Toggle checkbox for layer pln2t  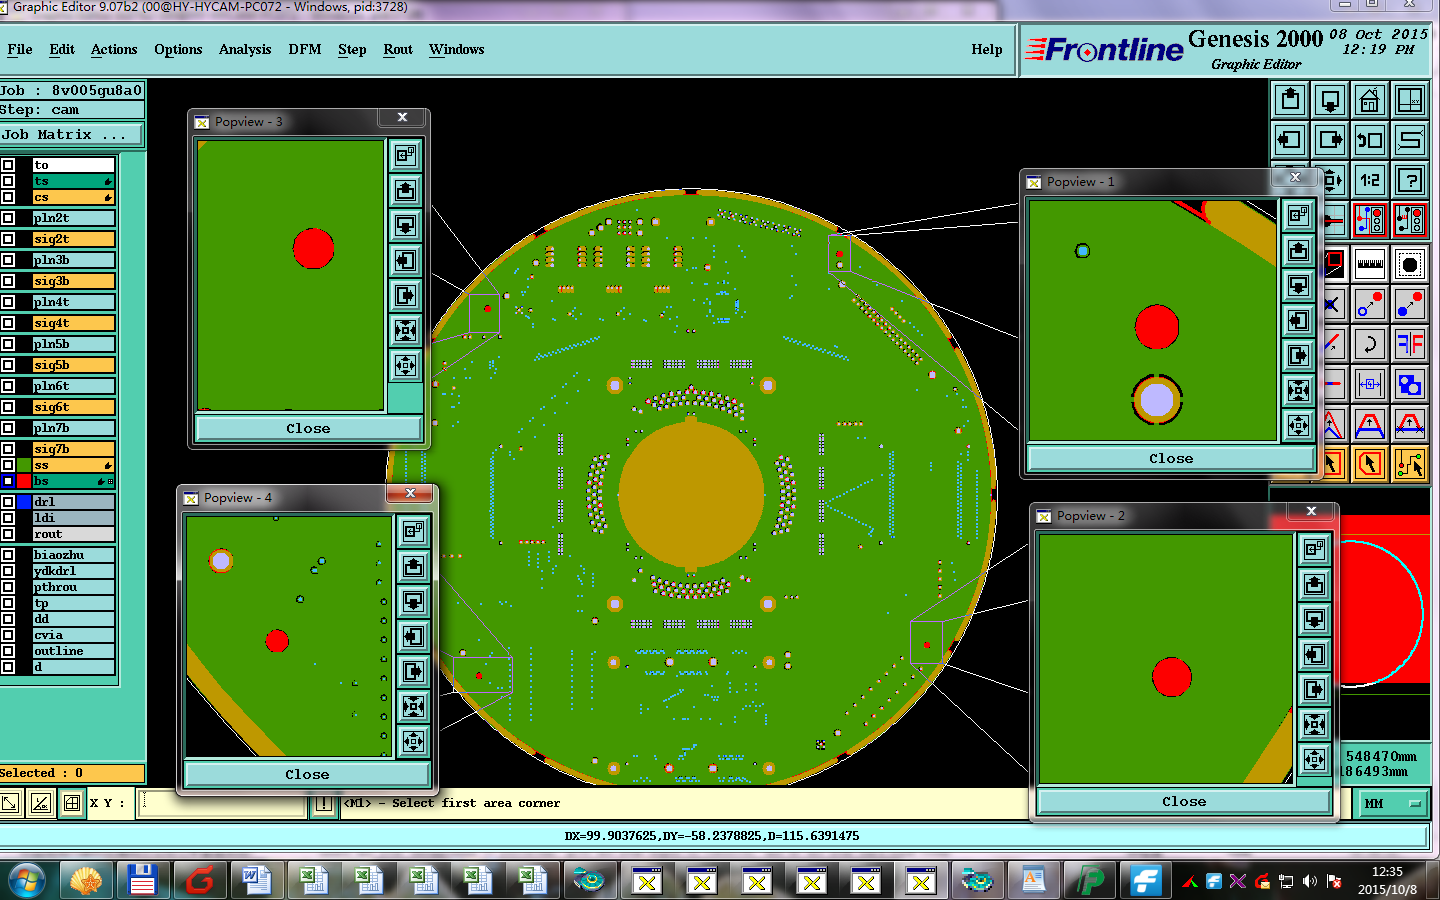point(8,218)
